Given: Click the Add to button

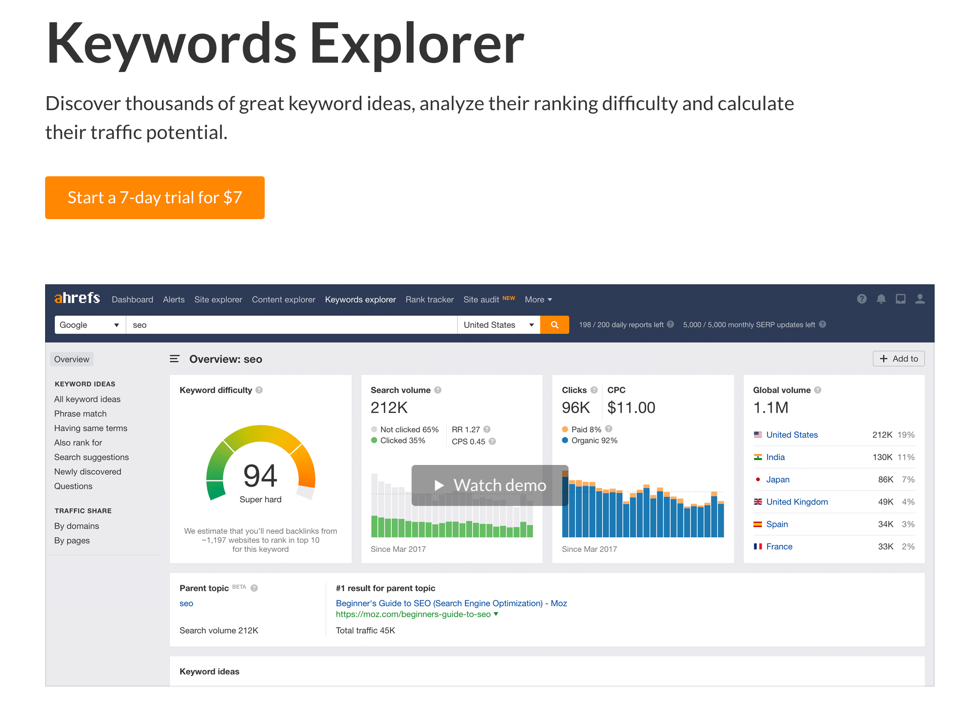Looking at the screenshot, I should 899,358.
